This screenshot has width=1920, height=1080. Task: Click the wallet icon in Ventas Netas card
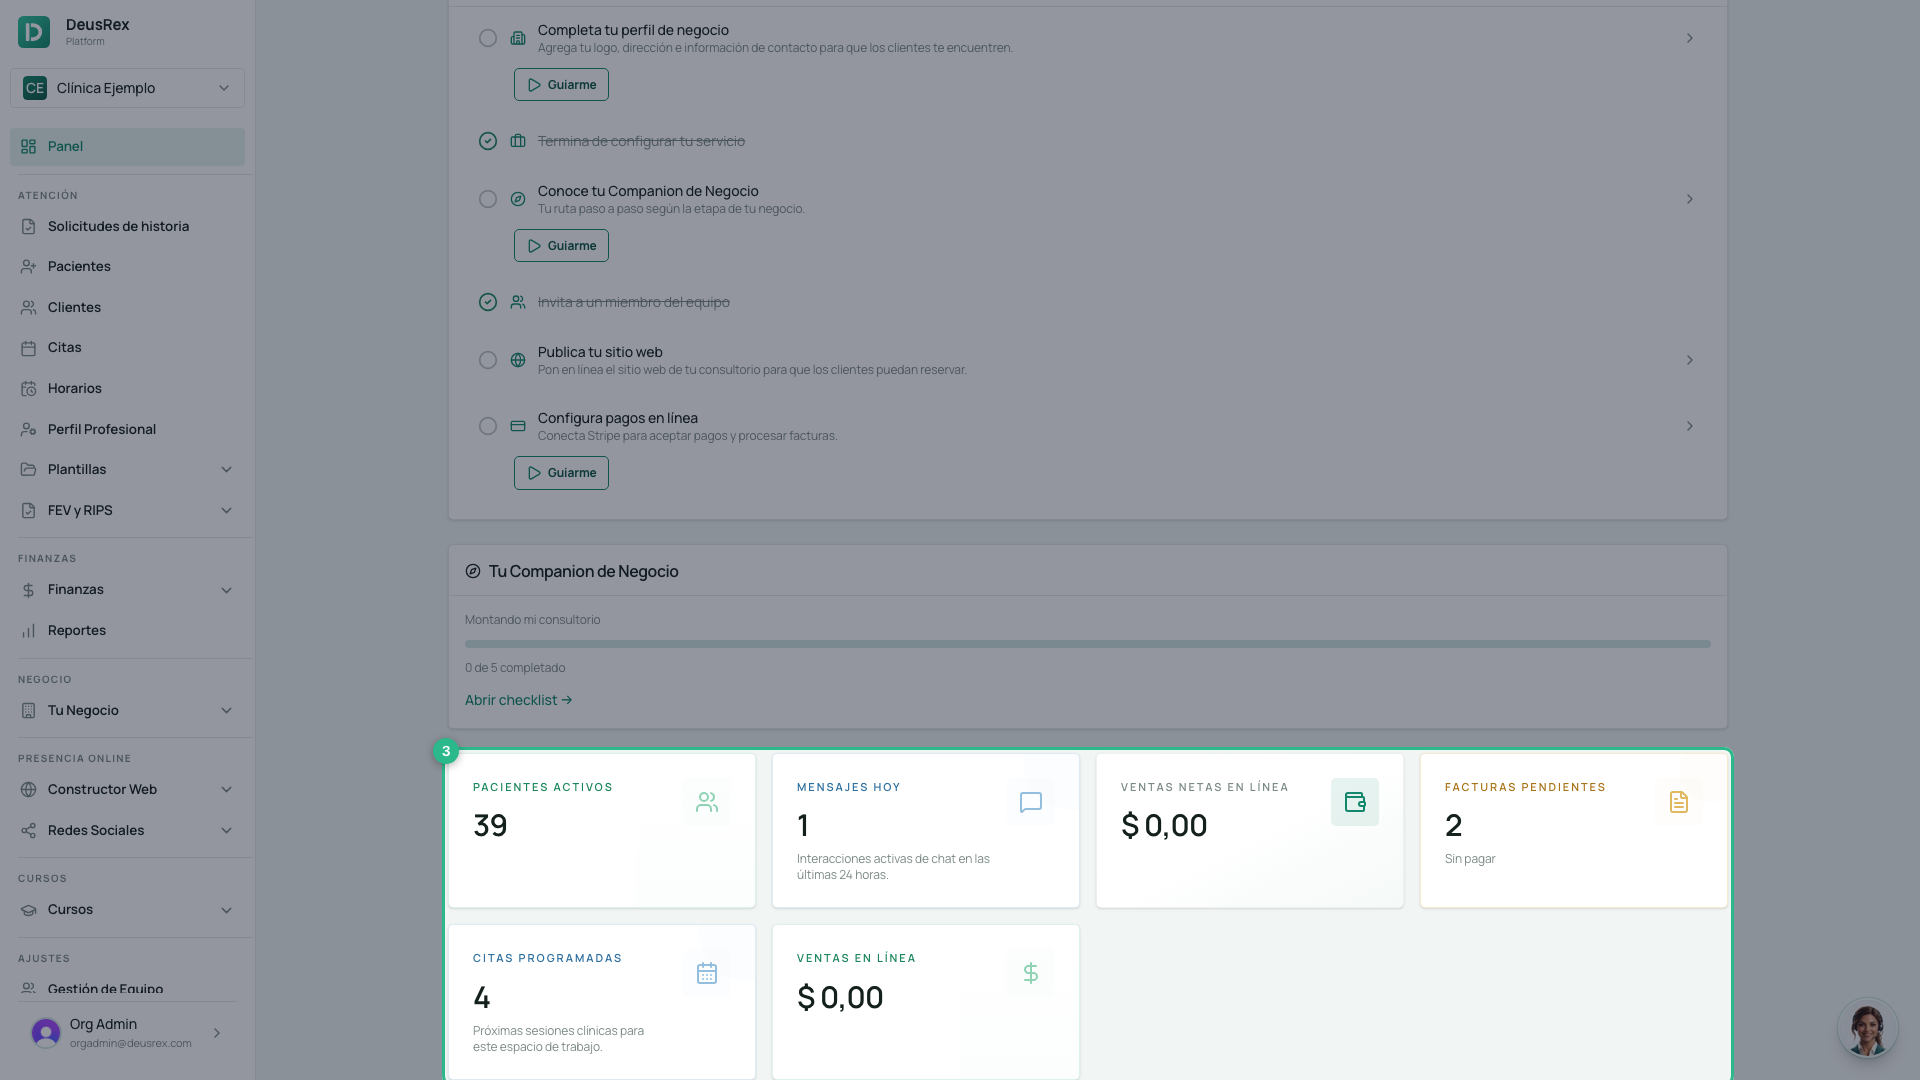click(1354, 802)
